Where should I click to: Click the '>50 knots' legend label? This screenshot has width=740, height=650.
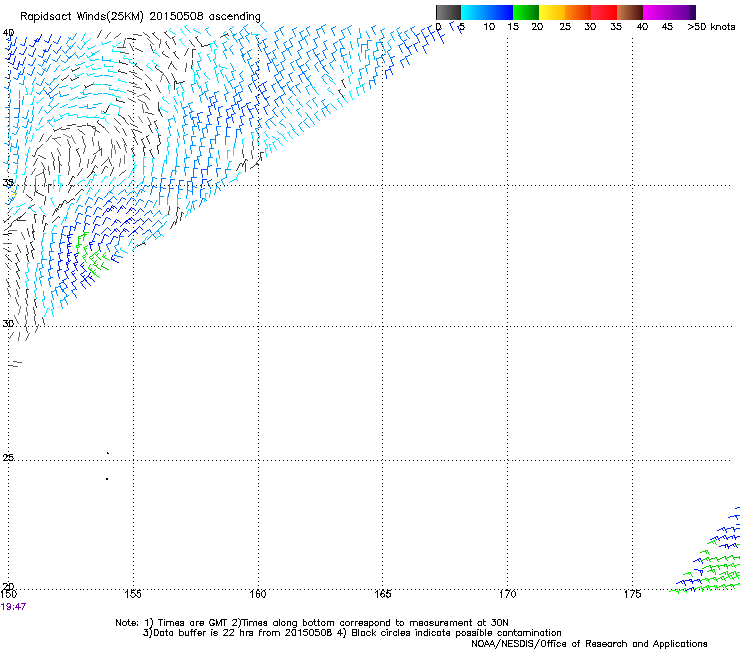point(711,27)
